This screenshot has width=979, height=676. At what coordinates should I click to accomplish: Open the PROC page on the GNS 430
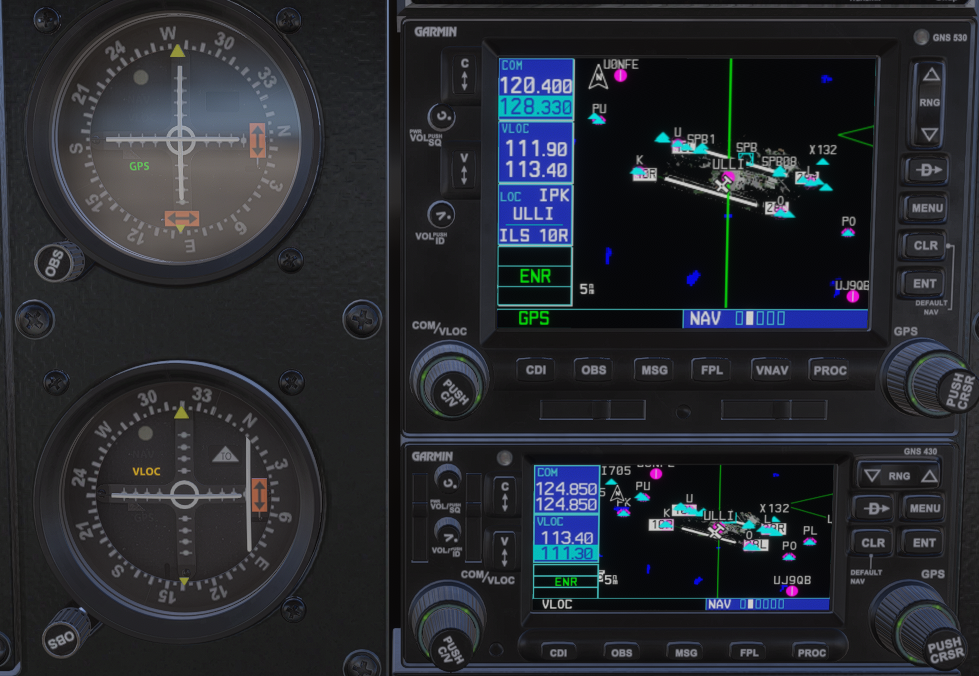(x=811, y=652)
